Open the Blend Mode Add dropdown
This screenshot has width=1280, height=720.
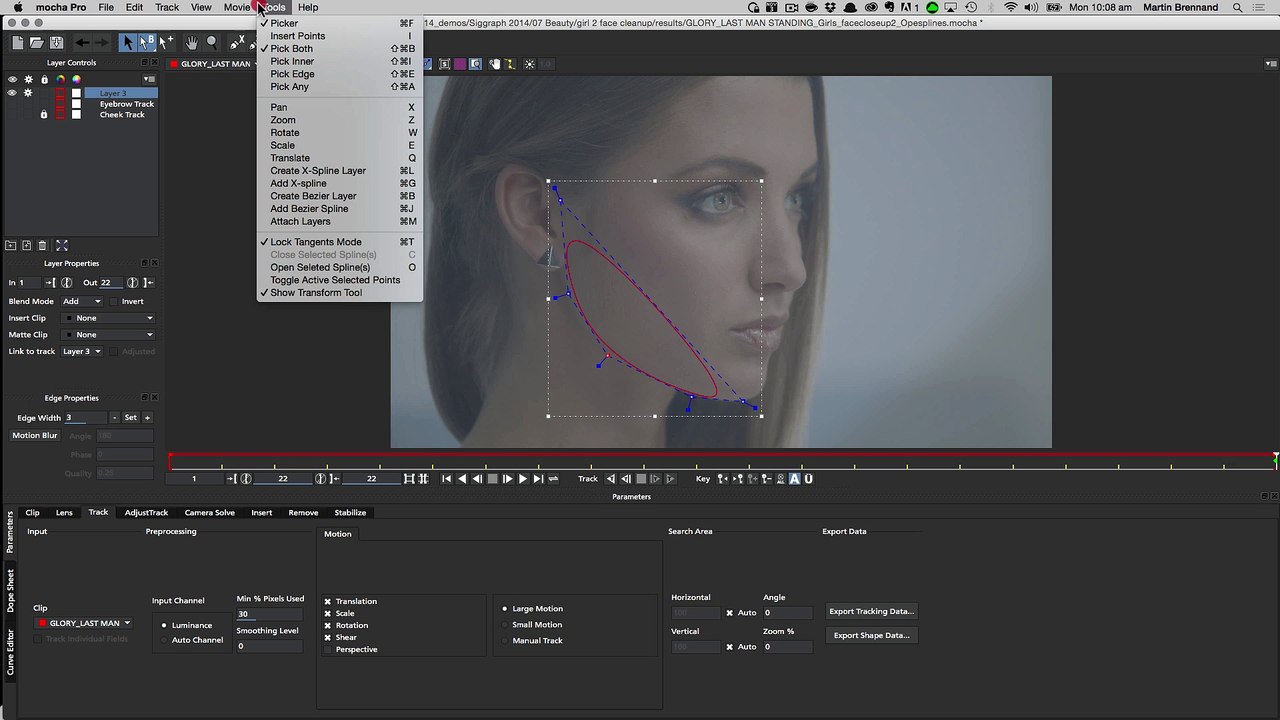point(82,301)
